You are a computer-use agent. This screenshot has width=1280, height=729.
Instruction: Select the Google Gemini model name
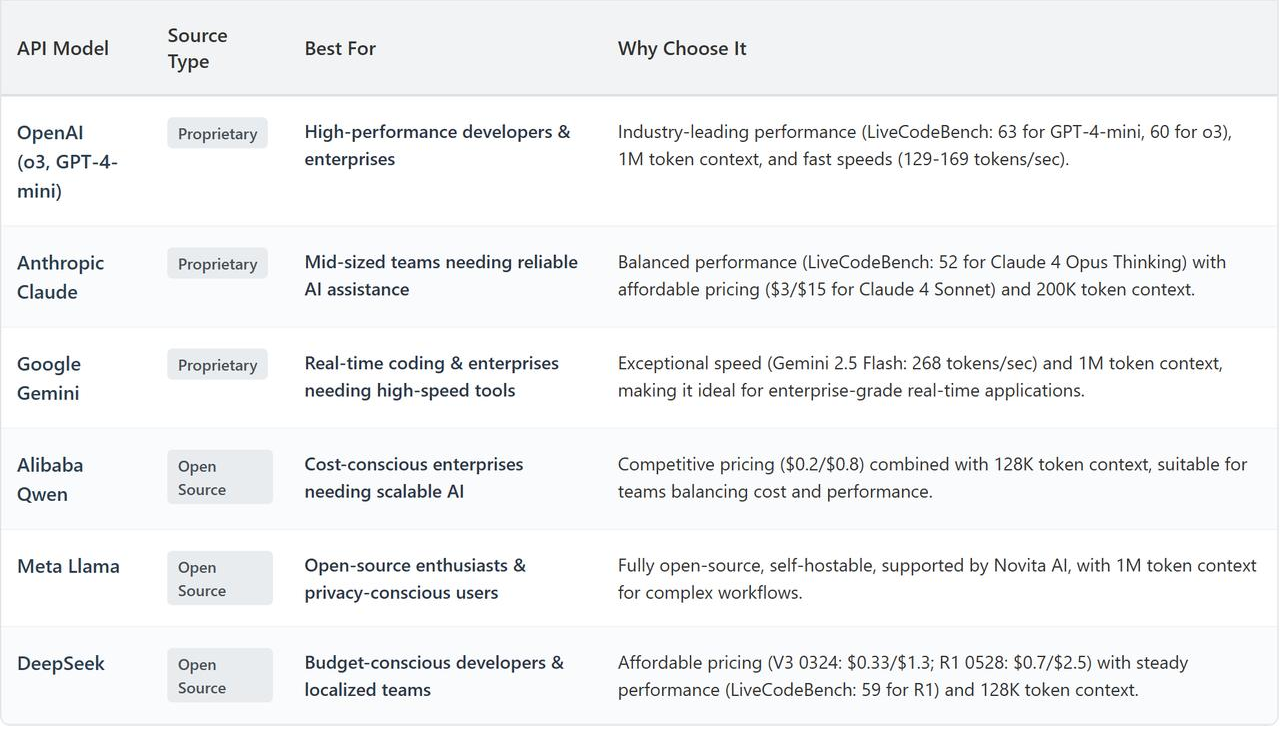(49, 378)
